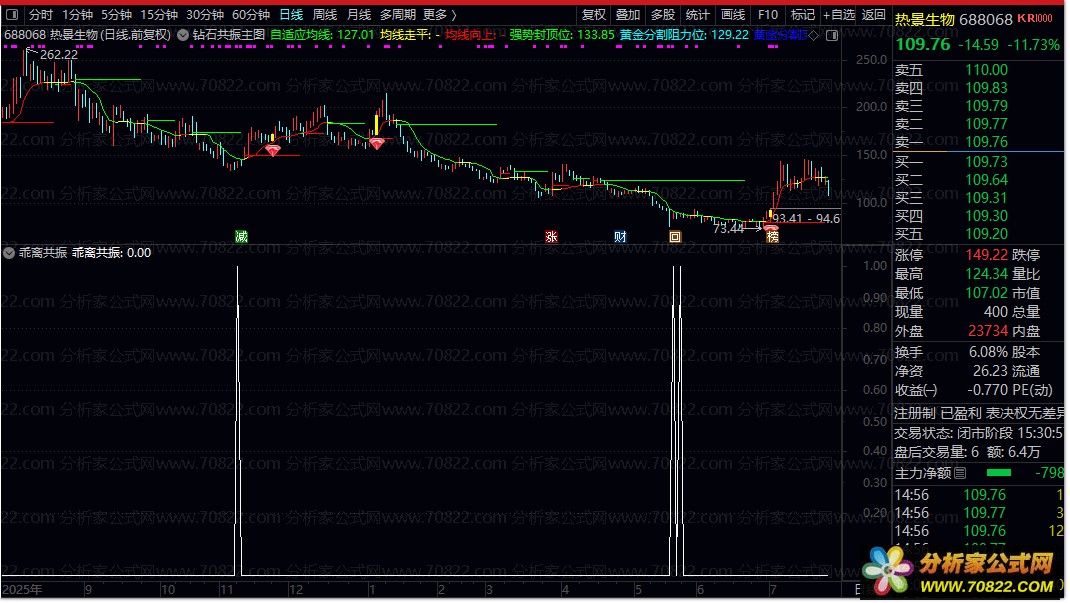Click the 卖一 price 109.76

point(986,142)
